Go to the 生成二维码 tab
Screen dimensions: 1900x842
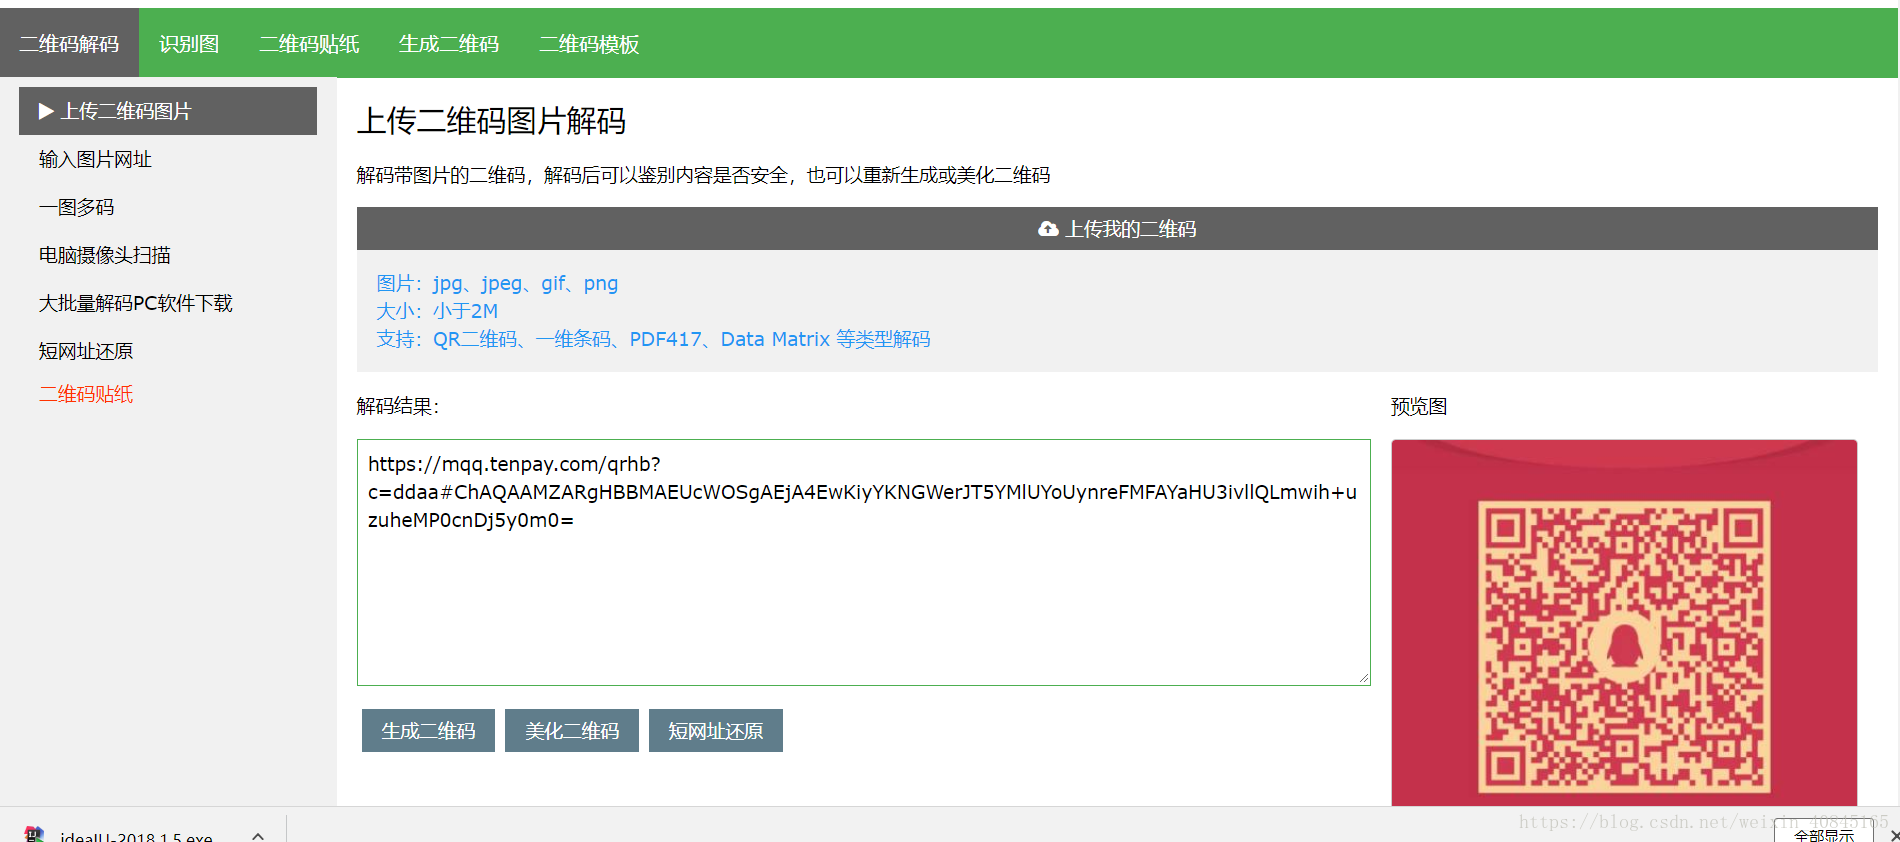(x=449, y=43)
